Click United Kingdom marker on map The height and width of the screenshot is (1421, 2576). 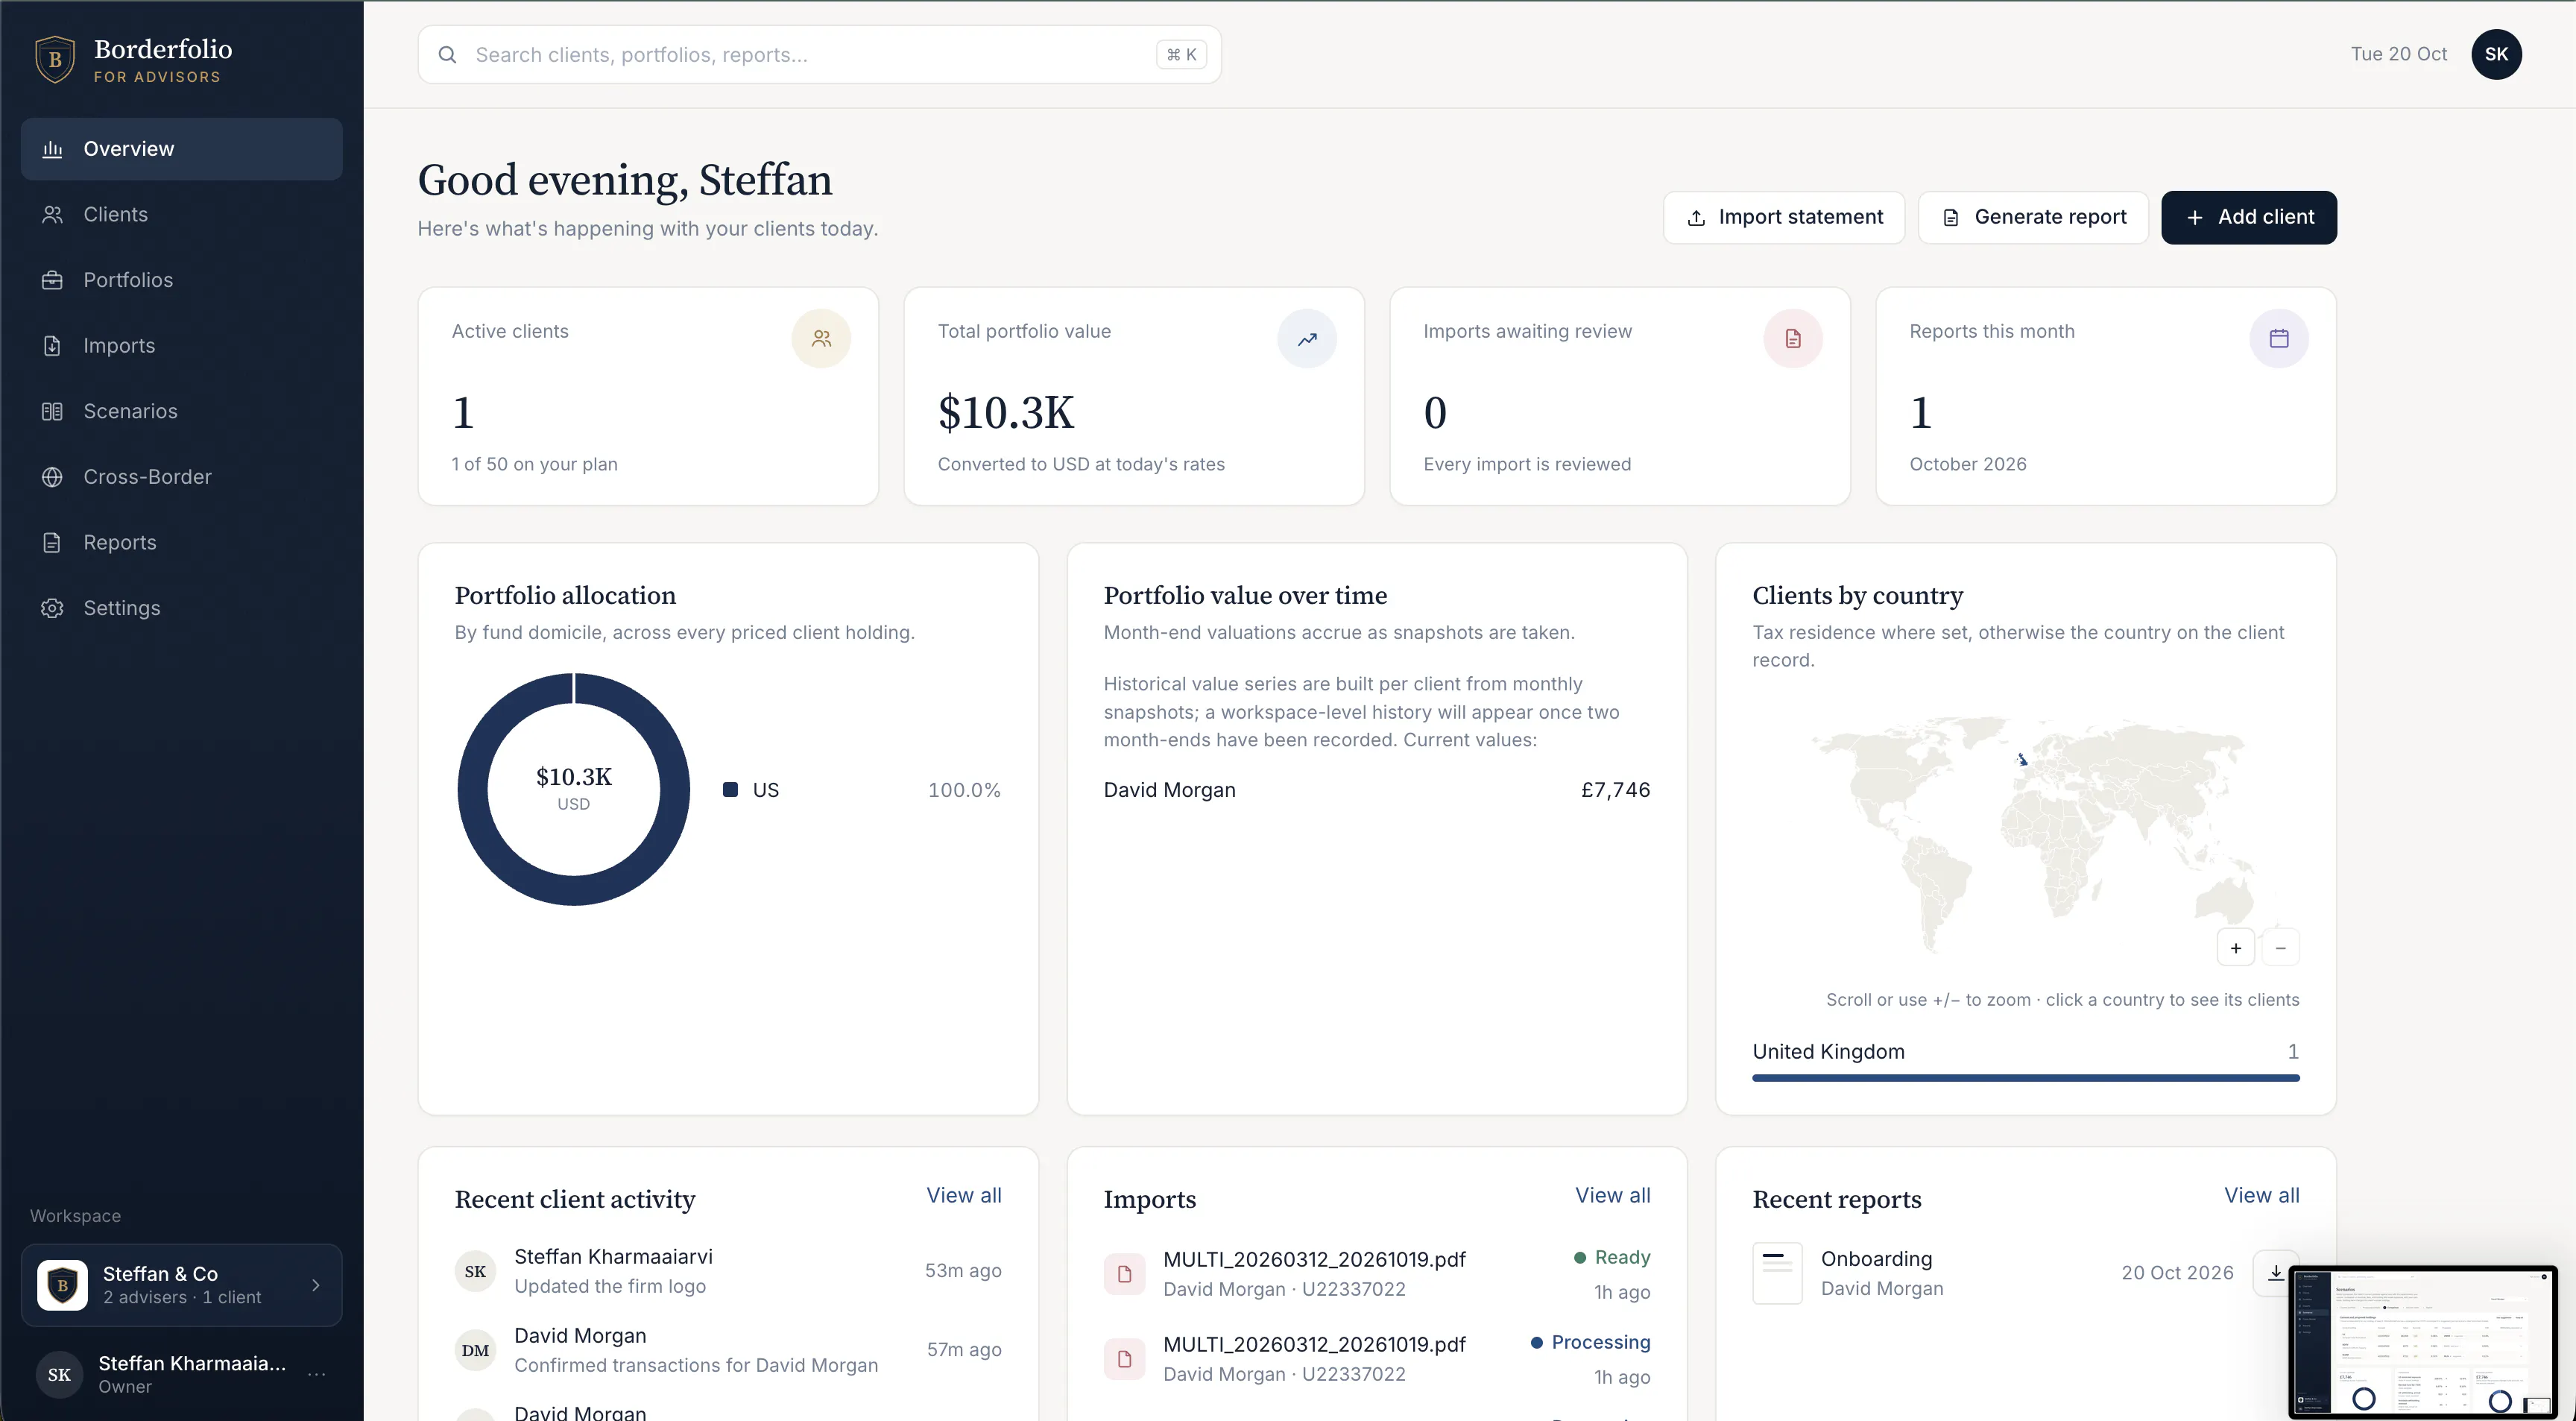tap(2022, 760)
